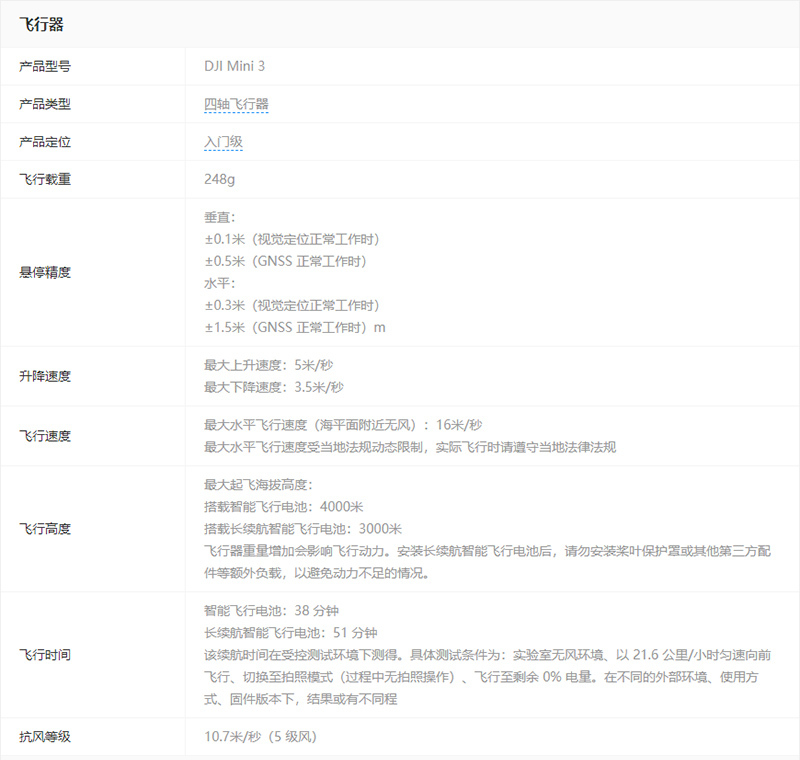Select the 飞行器 section header
The height and width of the screenshot is (760, 800).
(41, 24)
